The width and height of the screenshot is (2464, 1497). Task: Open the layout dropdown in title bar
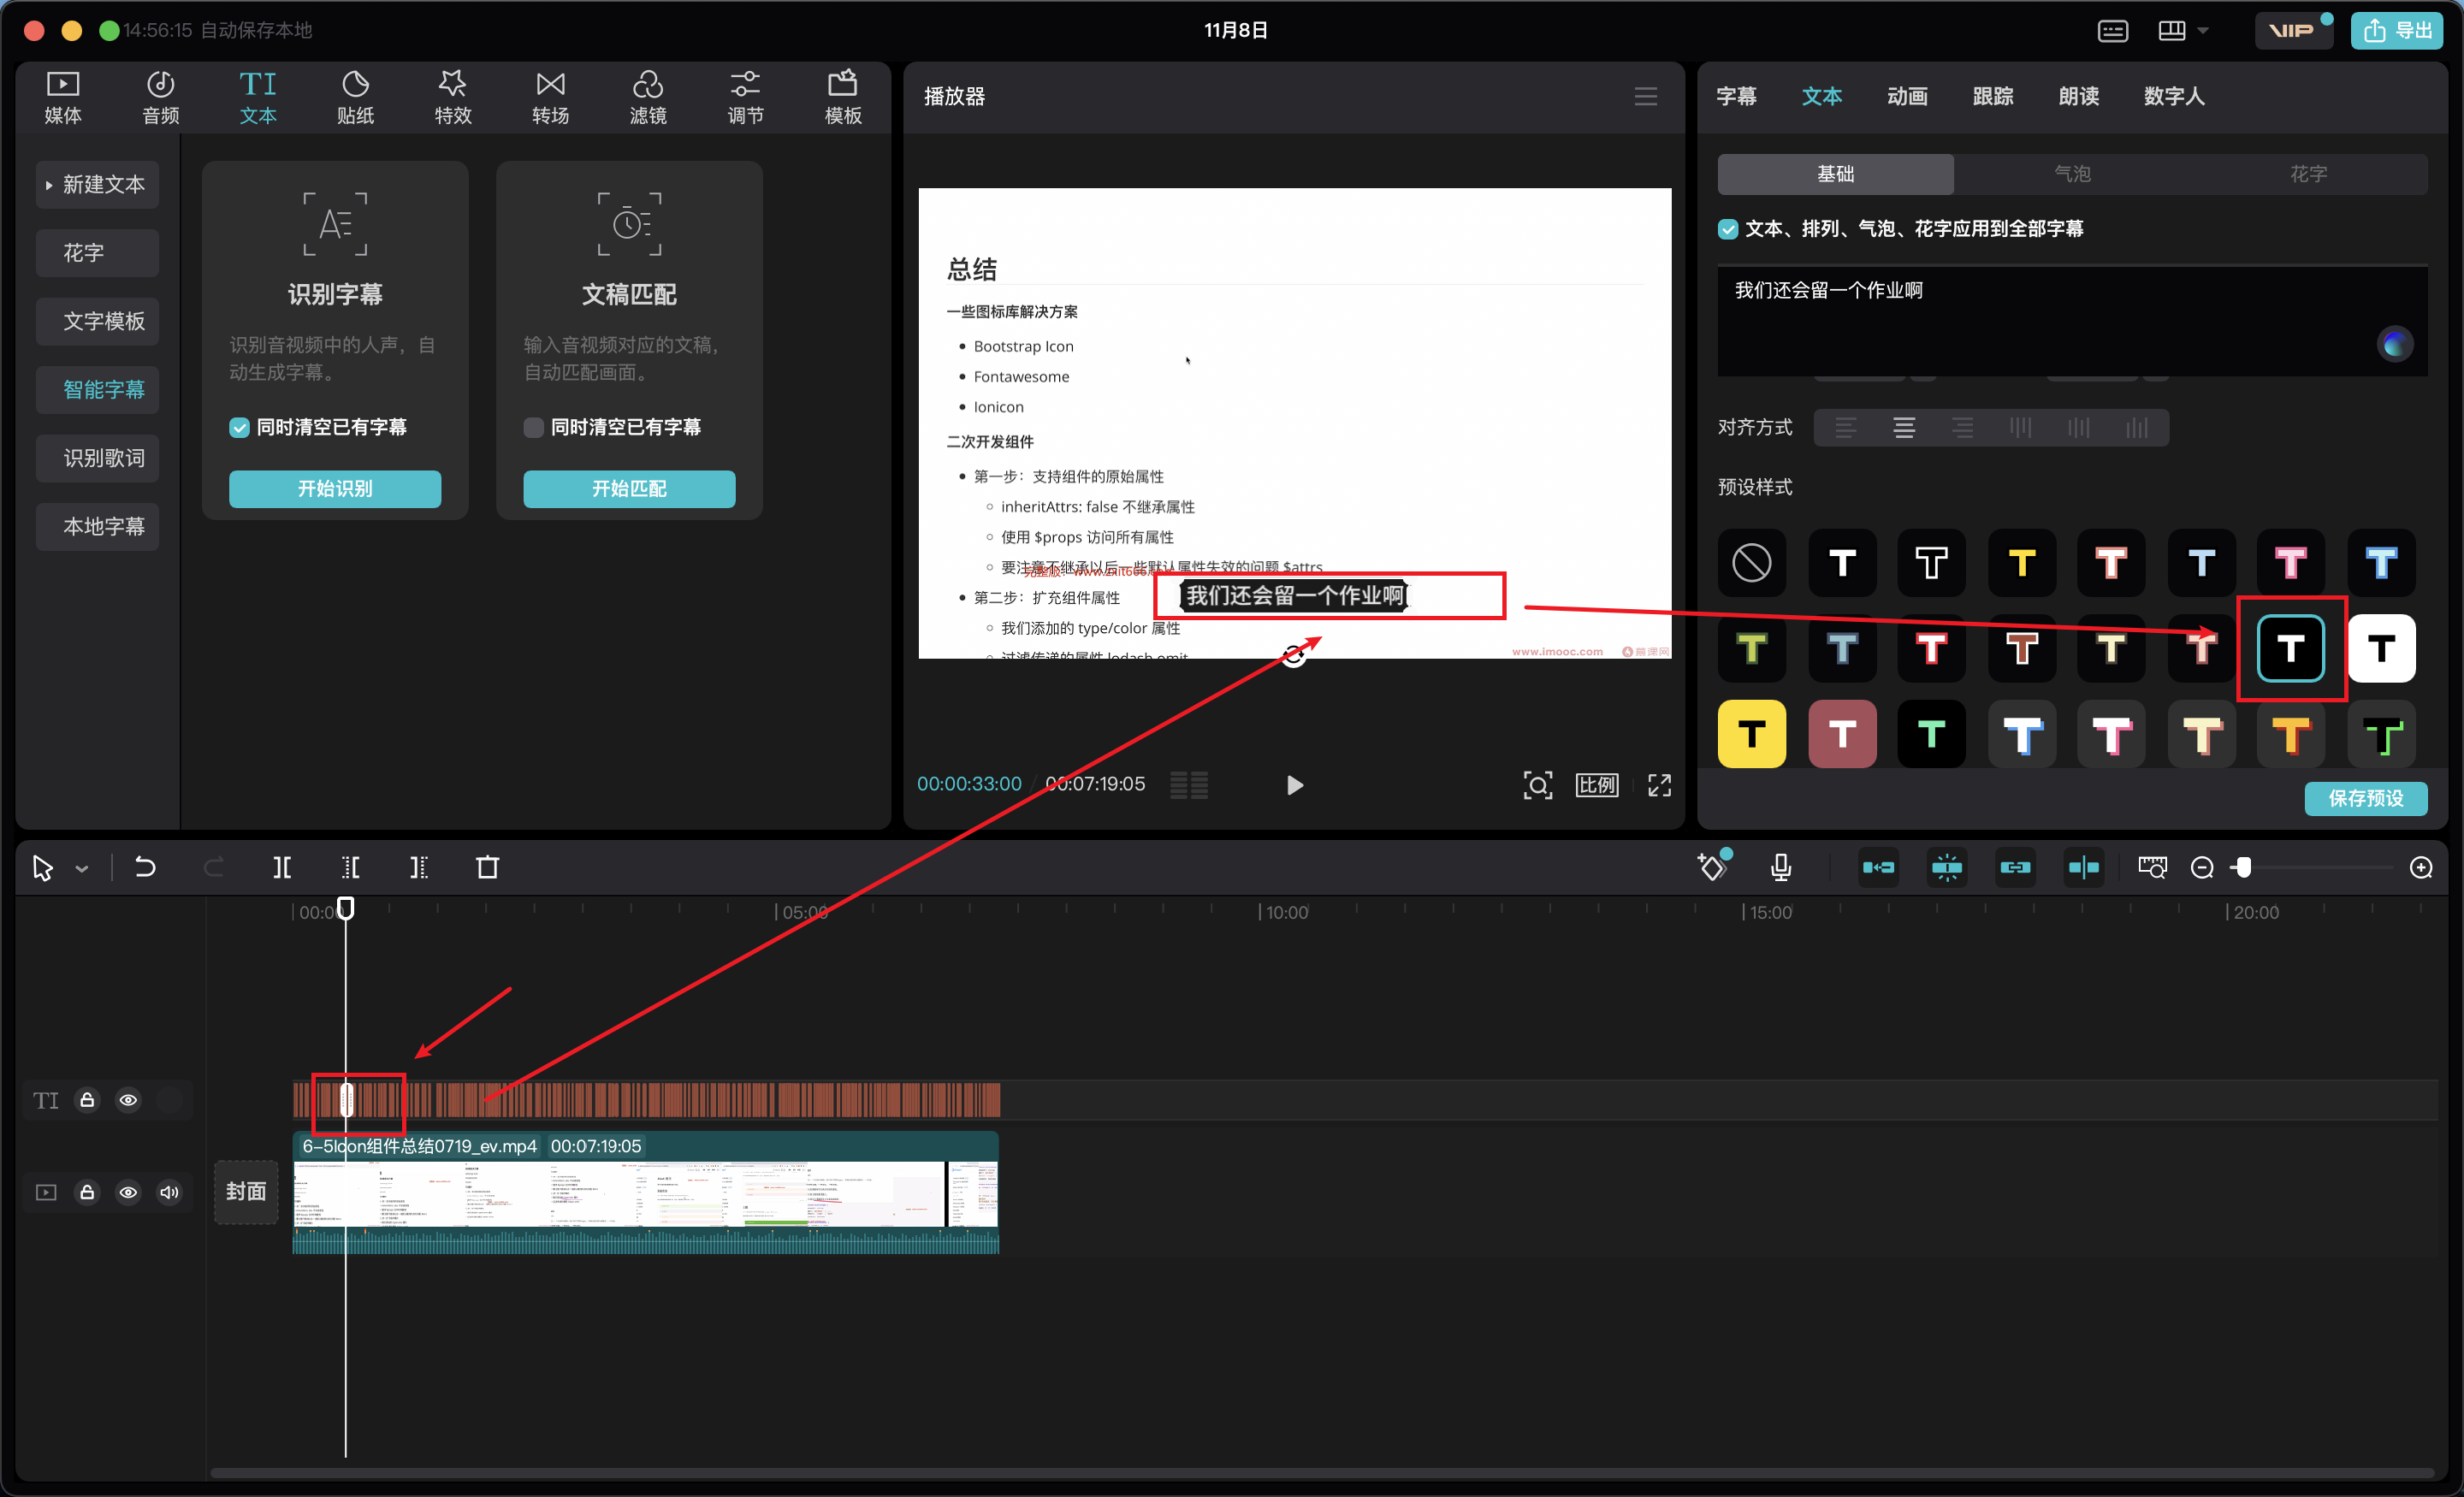(2203, 31)
